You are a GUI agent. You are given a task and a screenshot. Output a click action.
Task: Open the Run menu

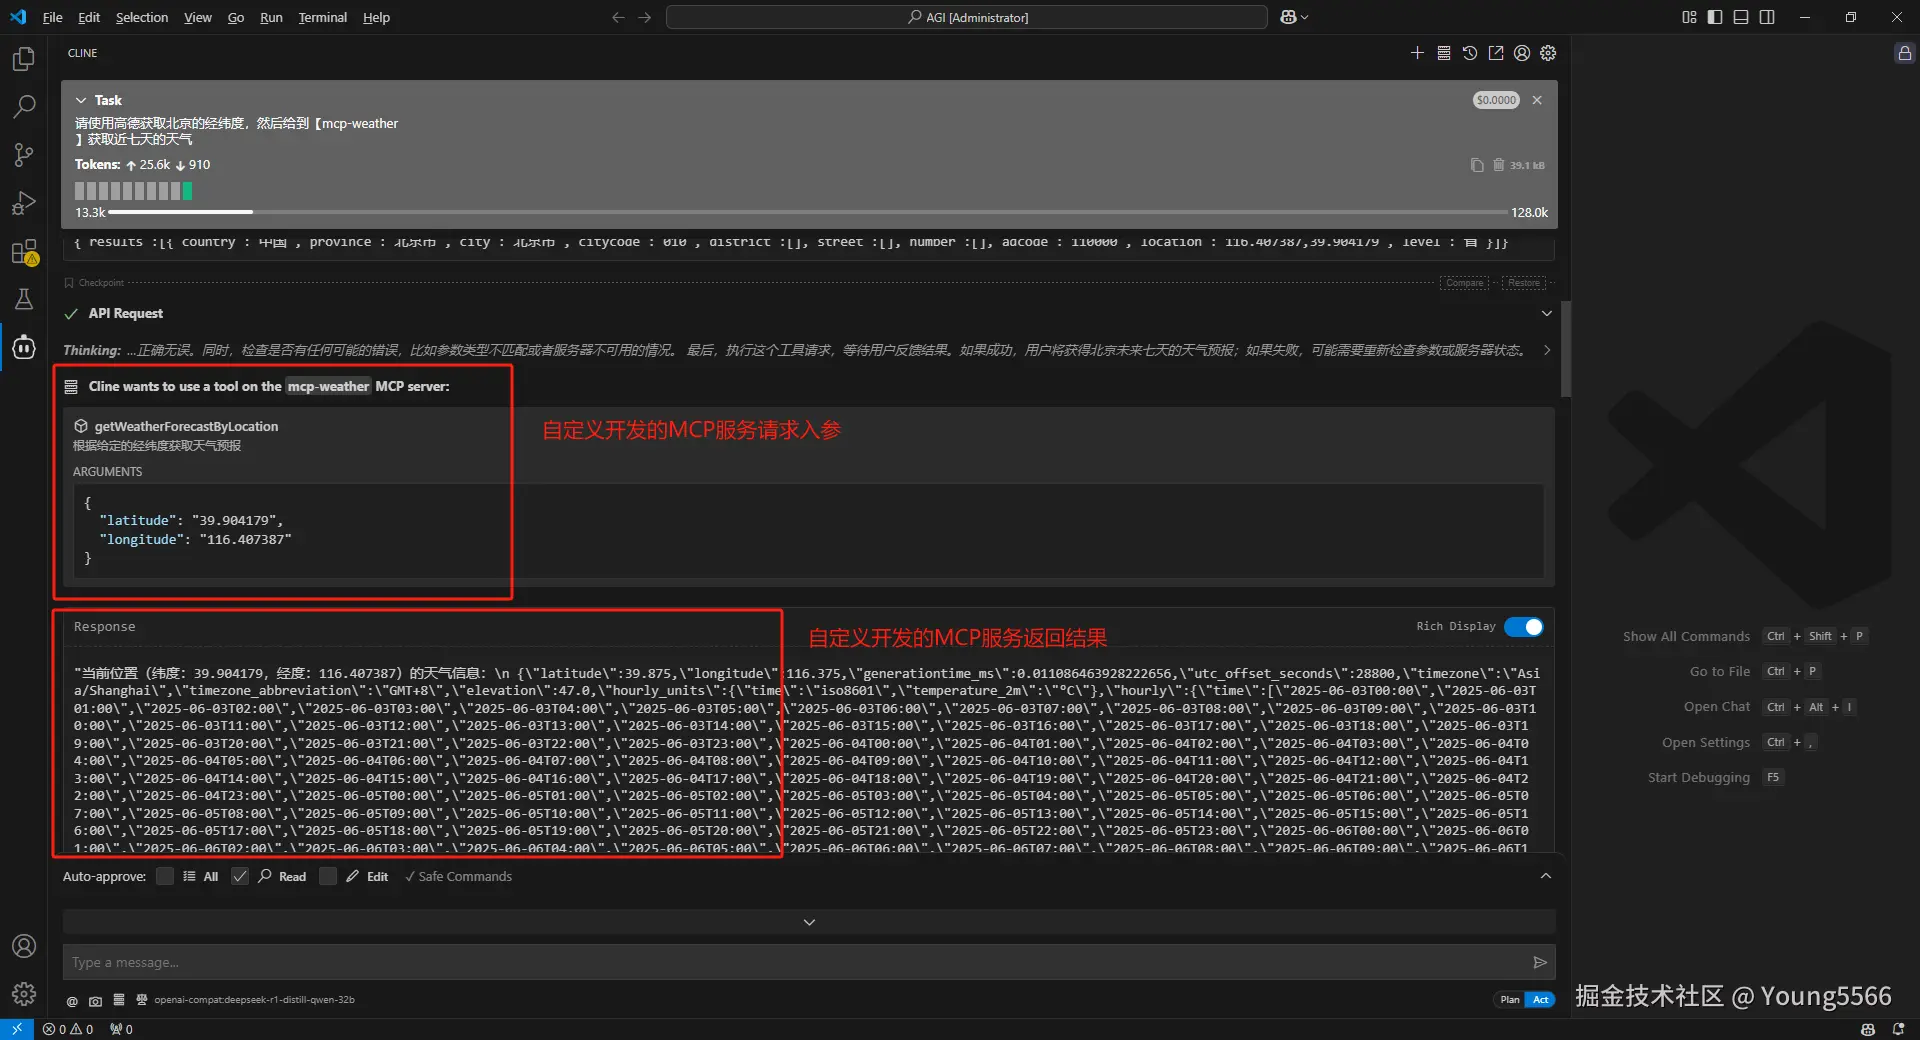click(271, 17)
